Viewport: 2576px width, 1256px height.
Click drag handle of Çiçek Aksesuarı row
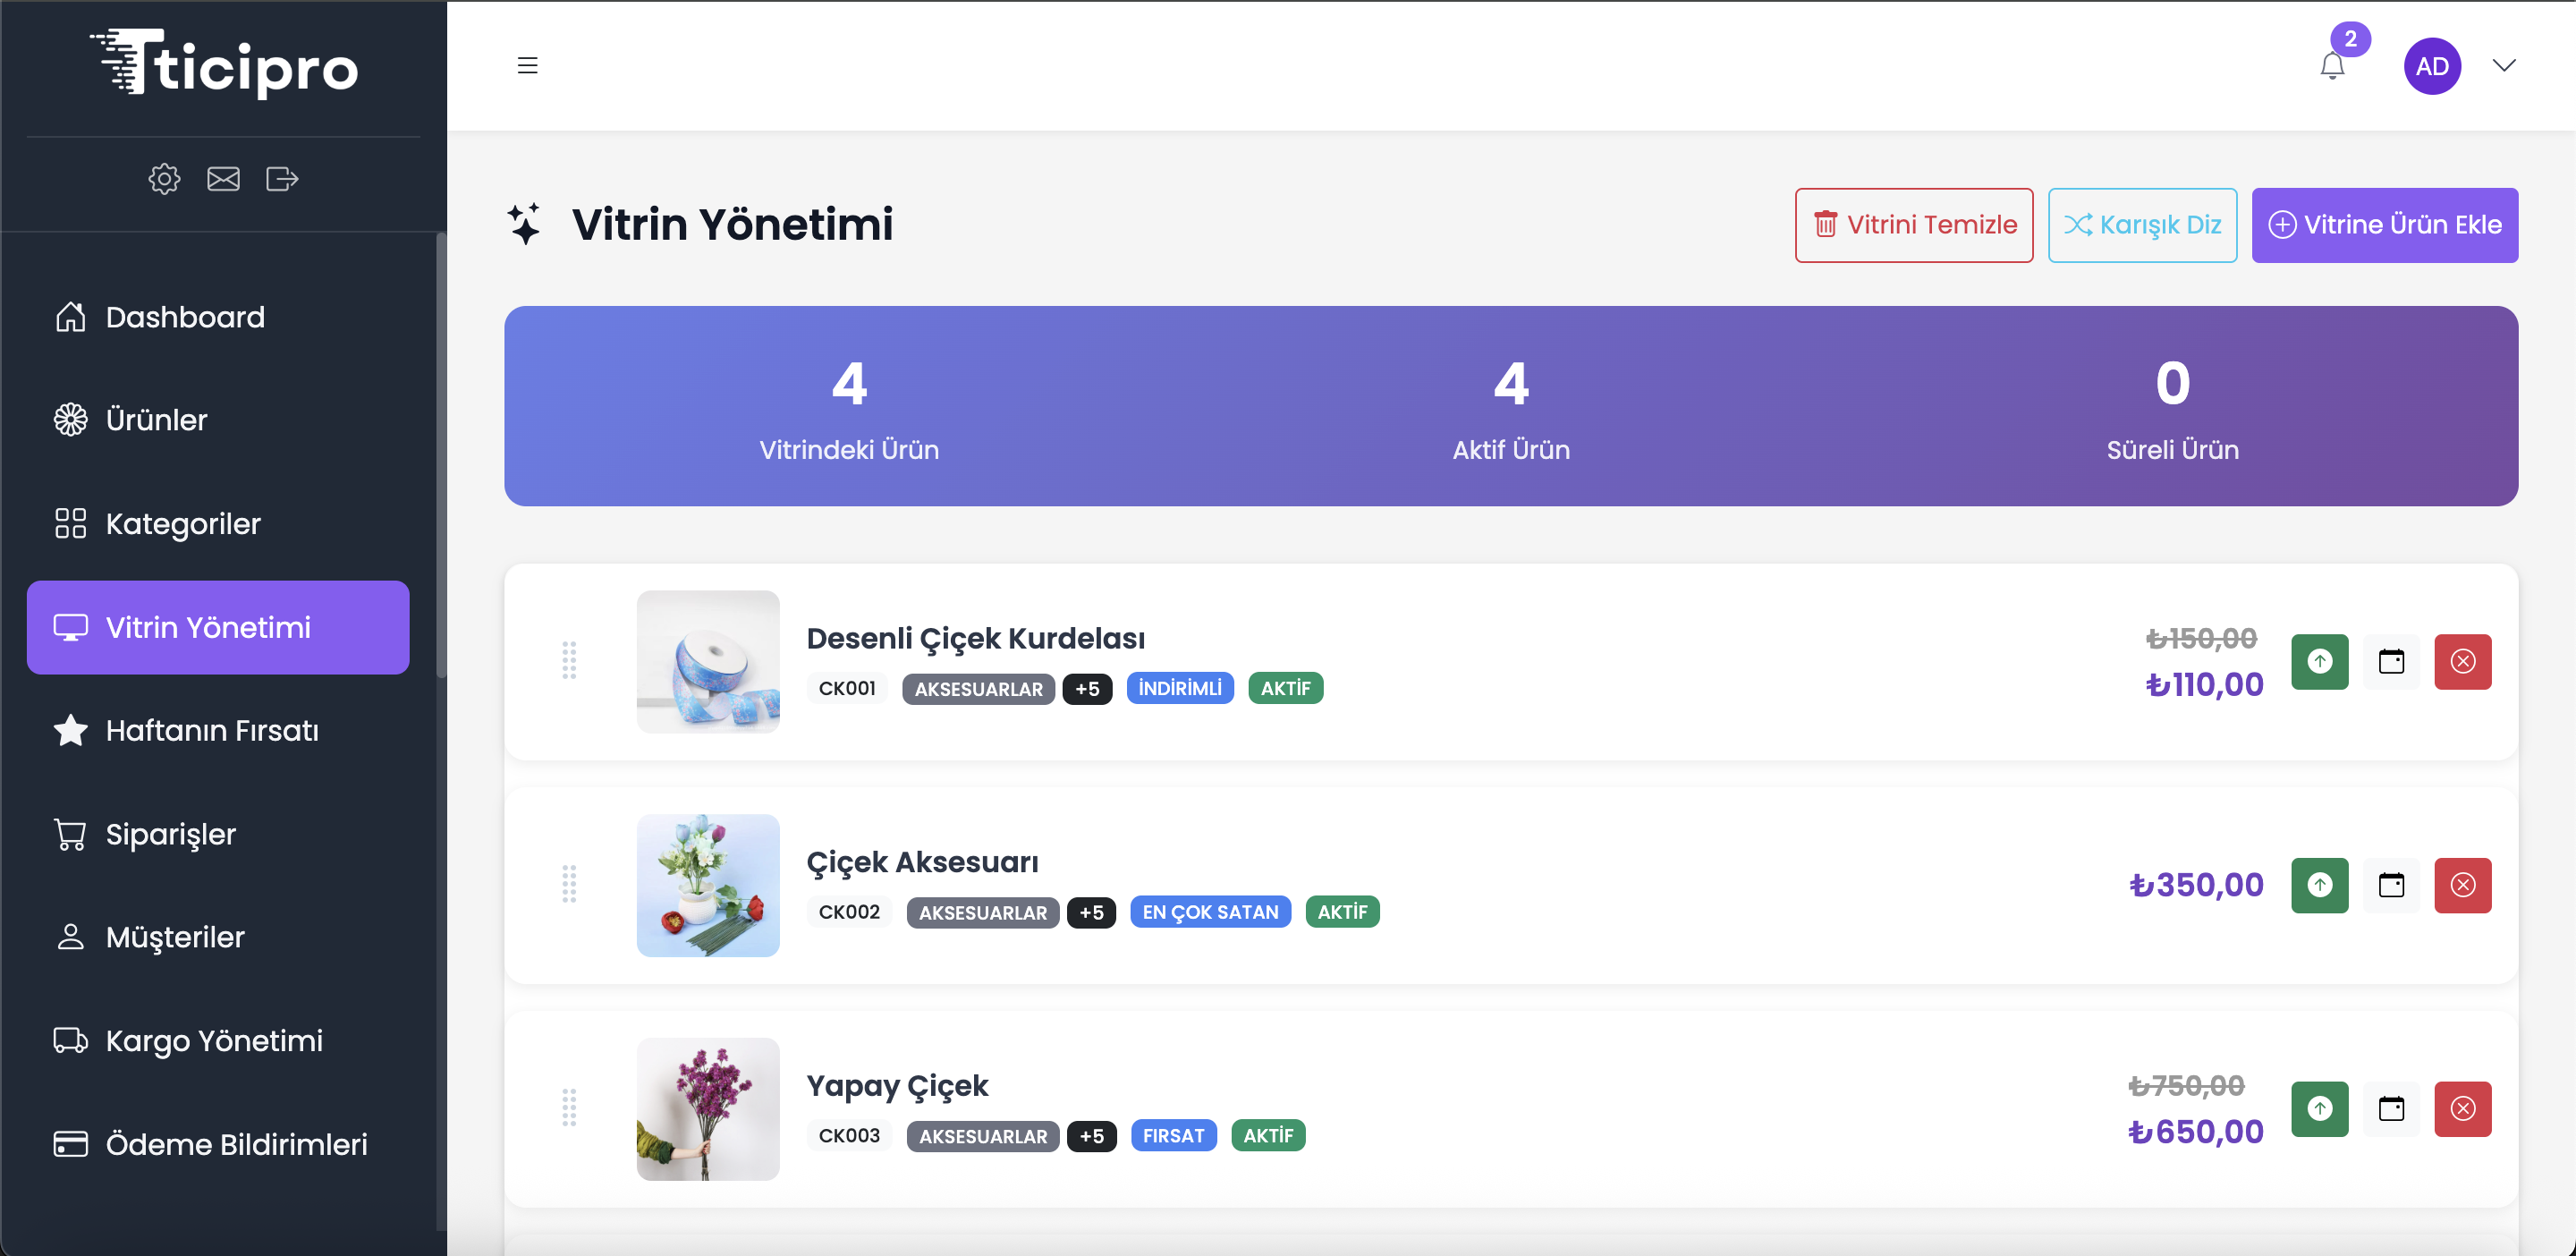point(569,885)
